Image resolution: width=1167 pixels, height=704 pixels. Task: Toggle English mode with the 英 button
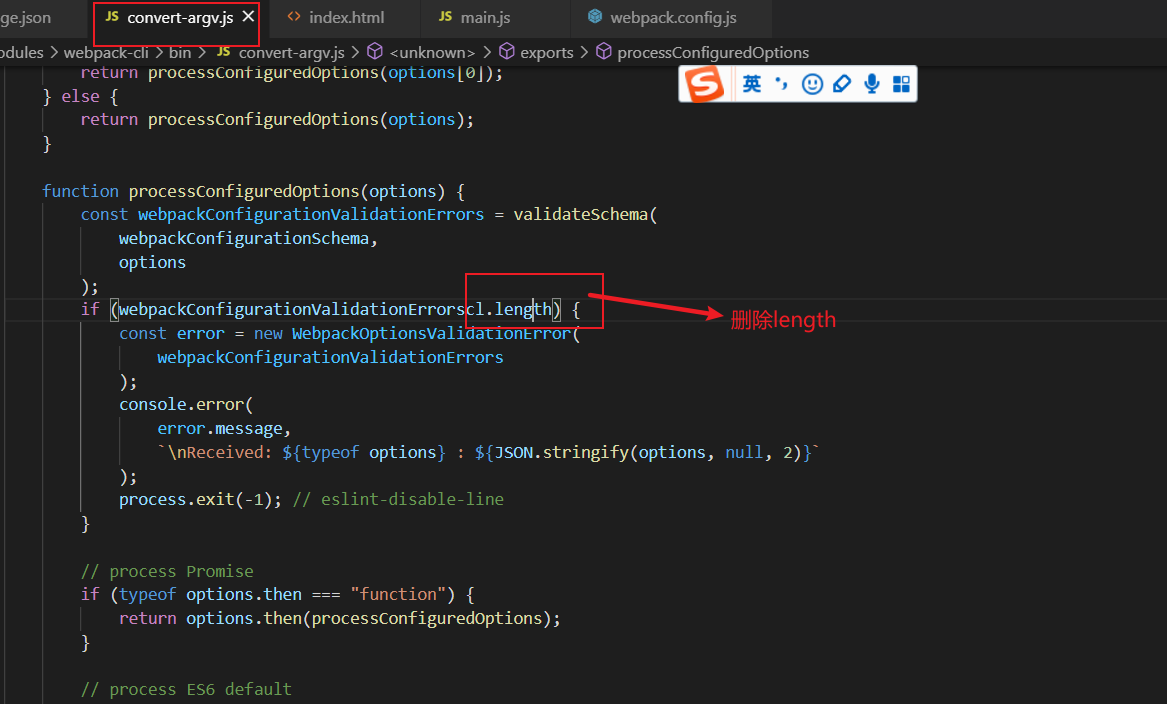[752, 84]
